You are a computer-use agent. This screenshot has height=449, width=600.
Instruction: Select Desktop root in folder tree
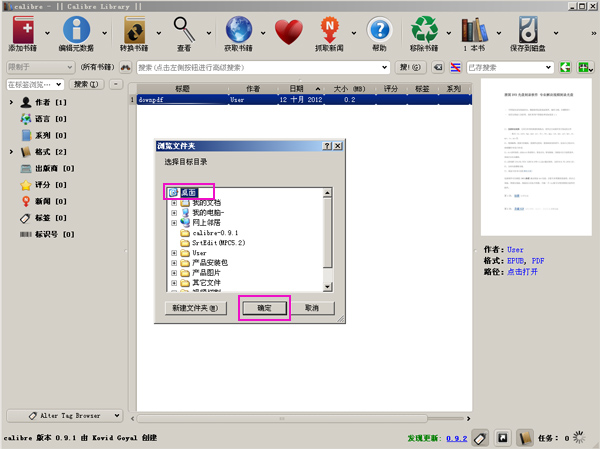click(x=189, y=192)
